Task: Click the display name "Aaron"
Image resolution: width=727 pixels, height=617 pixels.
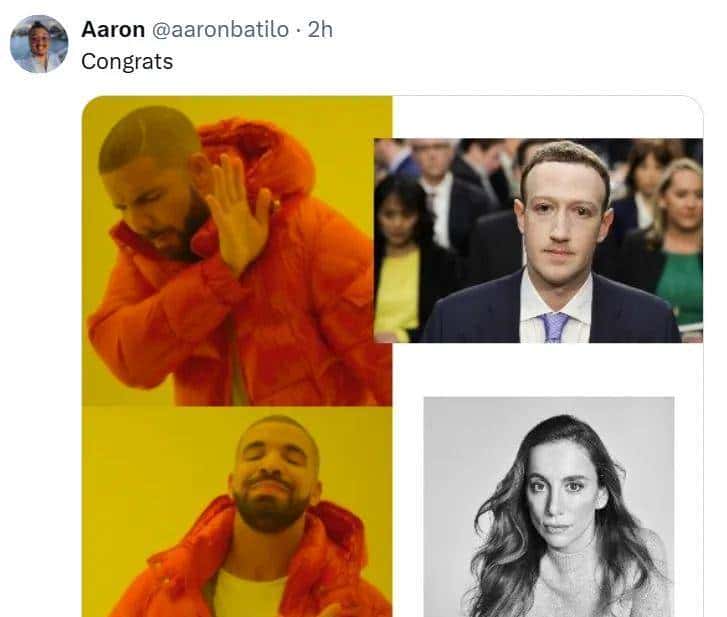Action: coord(112,30)
